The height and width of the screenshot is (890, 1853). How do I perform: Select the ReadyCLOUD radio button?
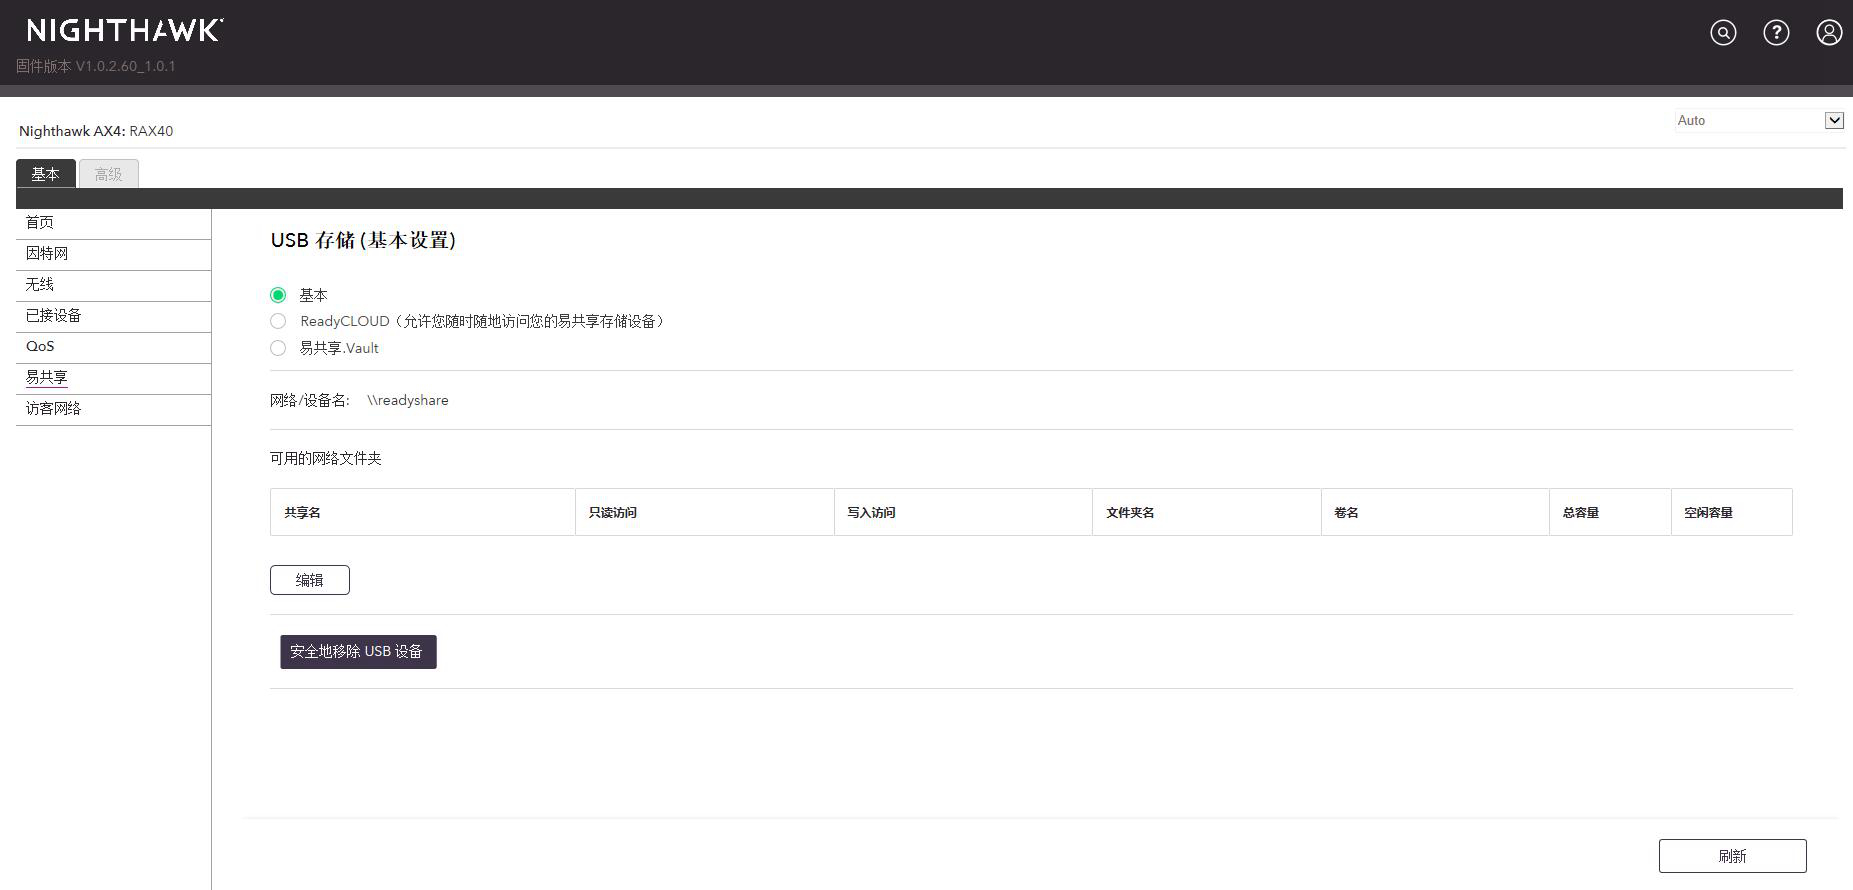(278, 321)
